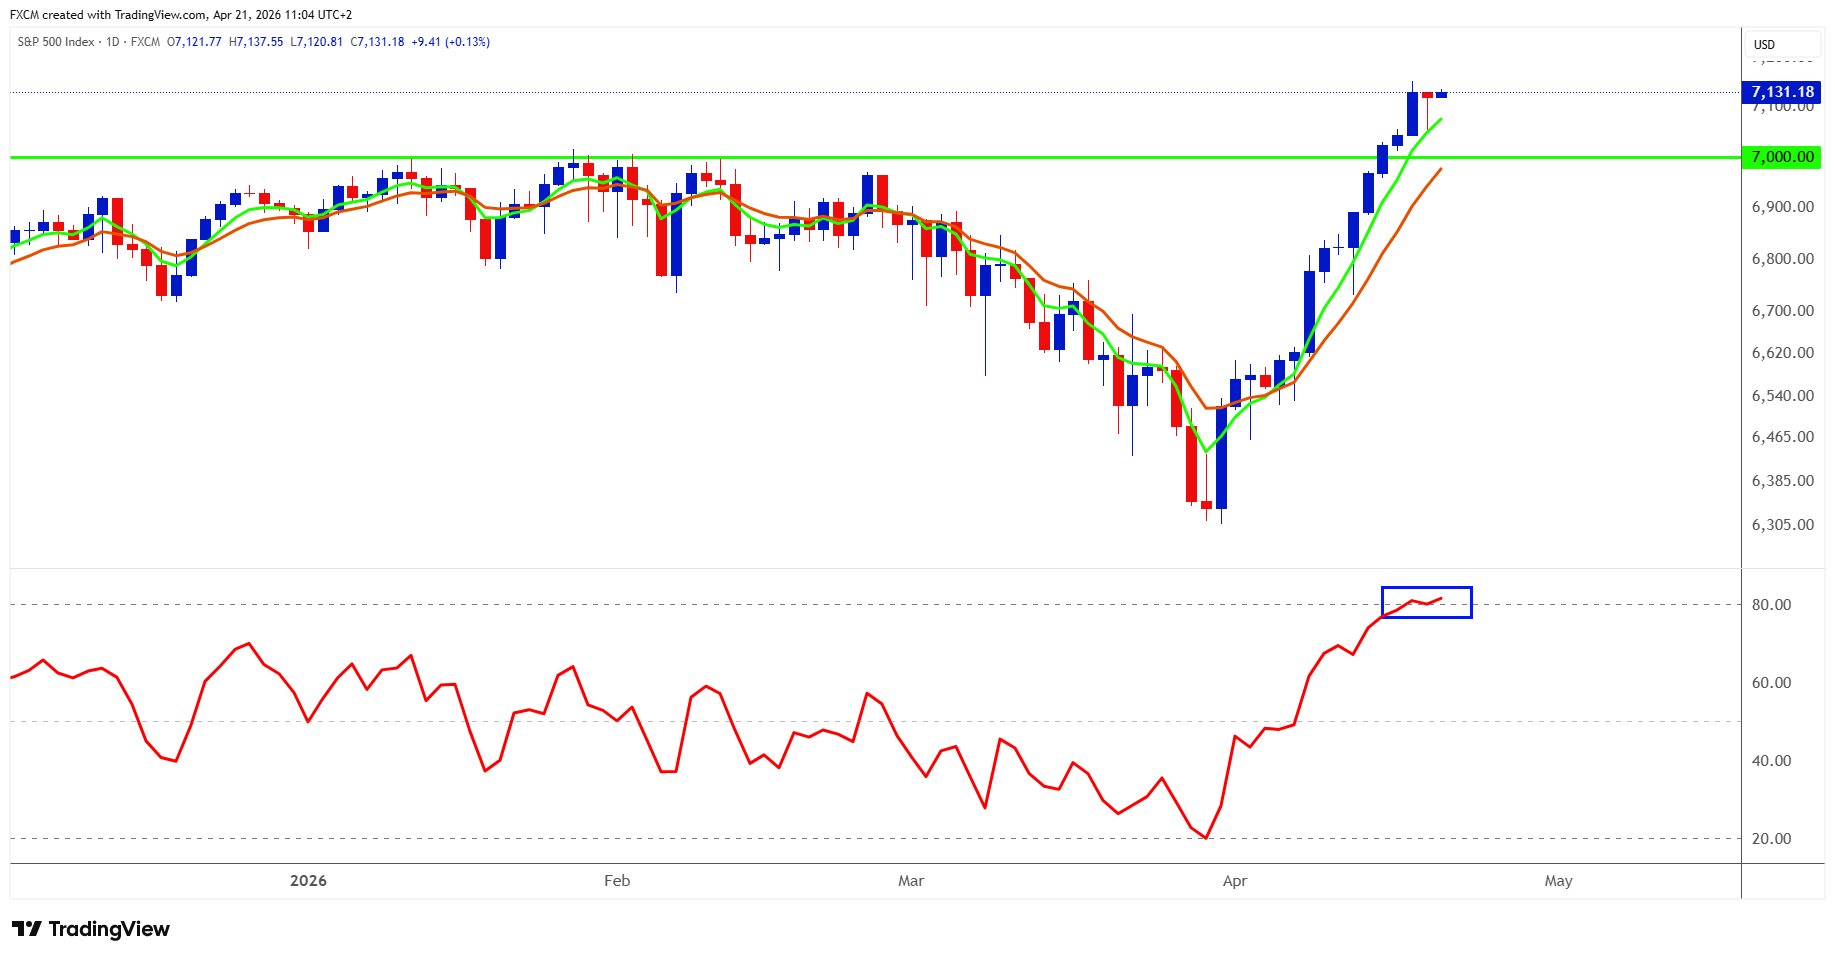Viewport: 1835px width, 959px height.
Task: Click the 6,305.00 label on price scale
Action: click(1782, 525)
